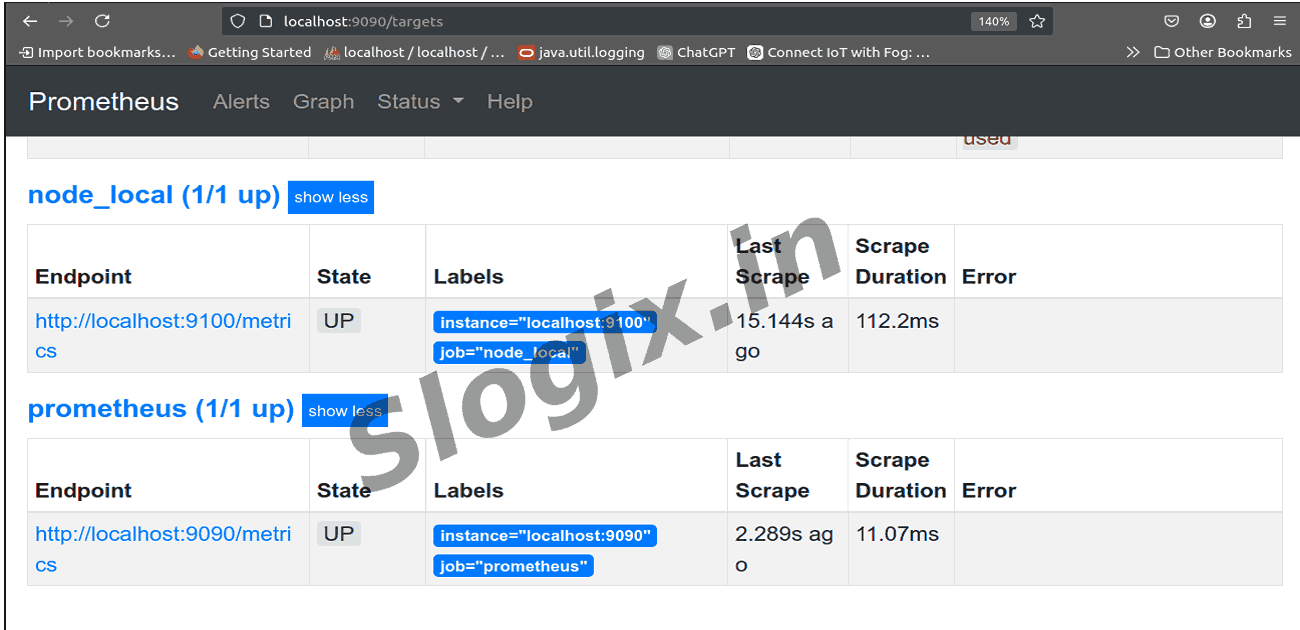Click the browser back arrow
The height and width of the screenshot is (630, 1300).
[x=30, y=21]
